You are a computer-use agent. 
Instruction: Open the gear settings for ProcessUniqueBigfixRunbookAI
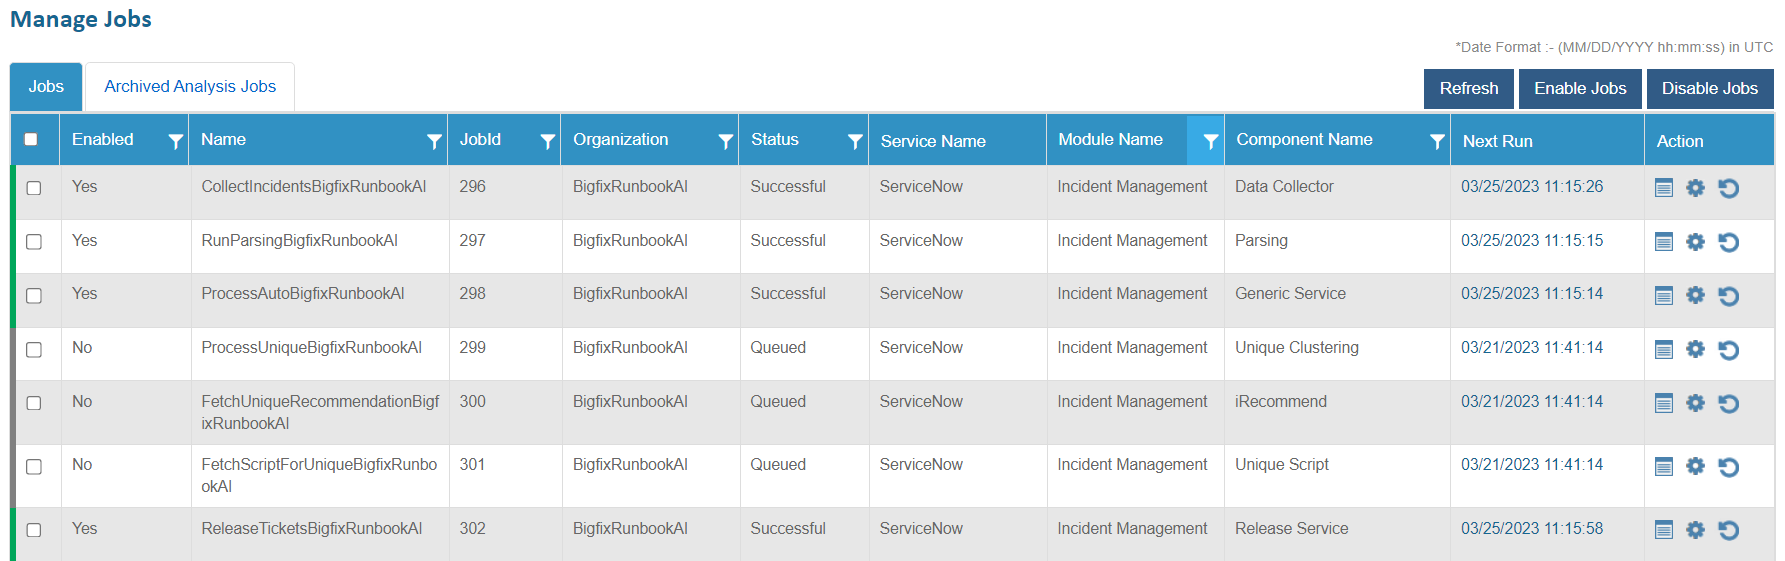[1695, 349]
